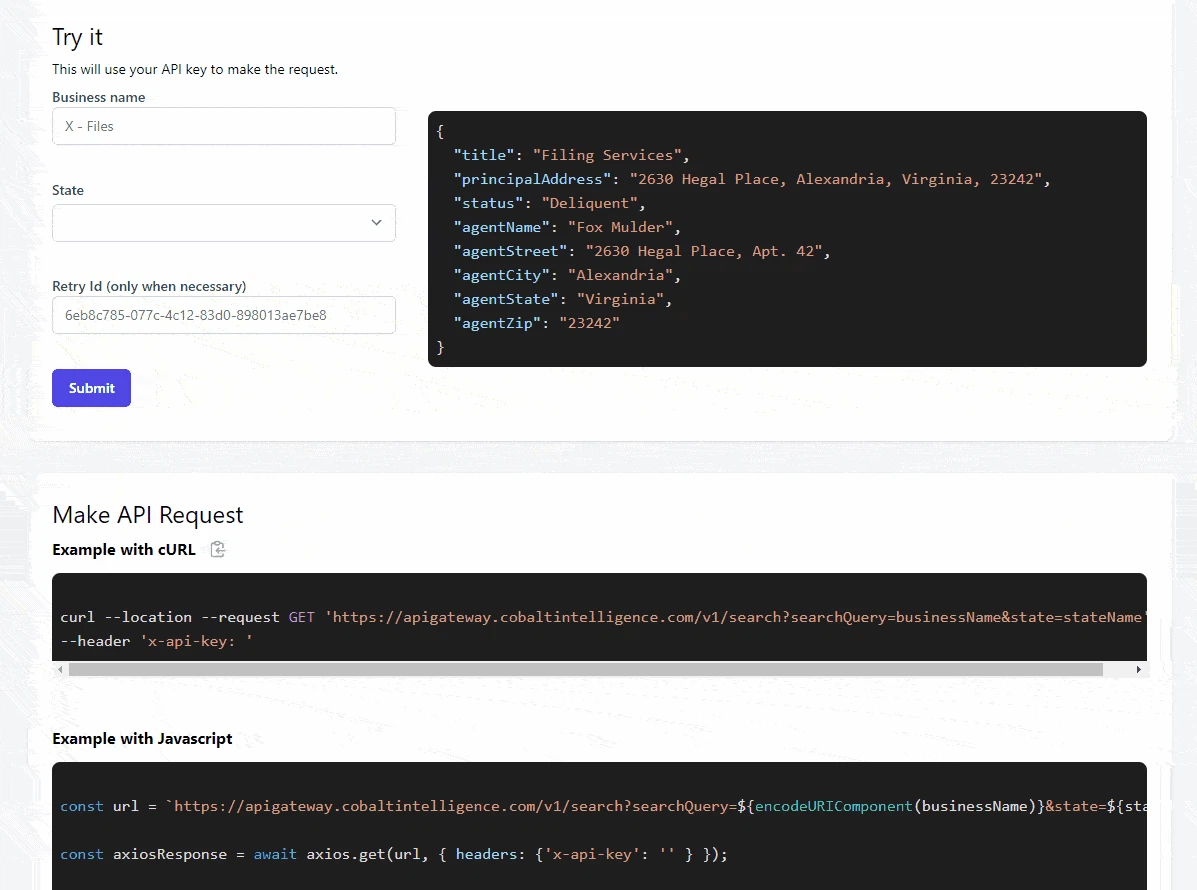
Task: Click the State dropdown chevron
Action: click(375, 223)
